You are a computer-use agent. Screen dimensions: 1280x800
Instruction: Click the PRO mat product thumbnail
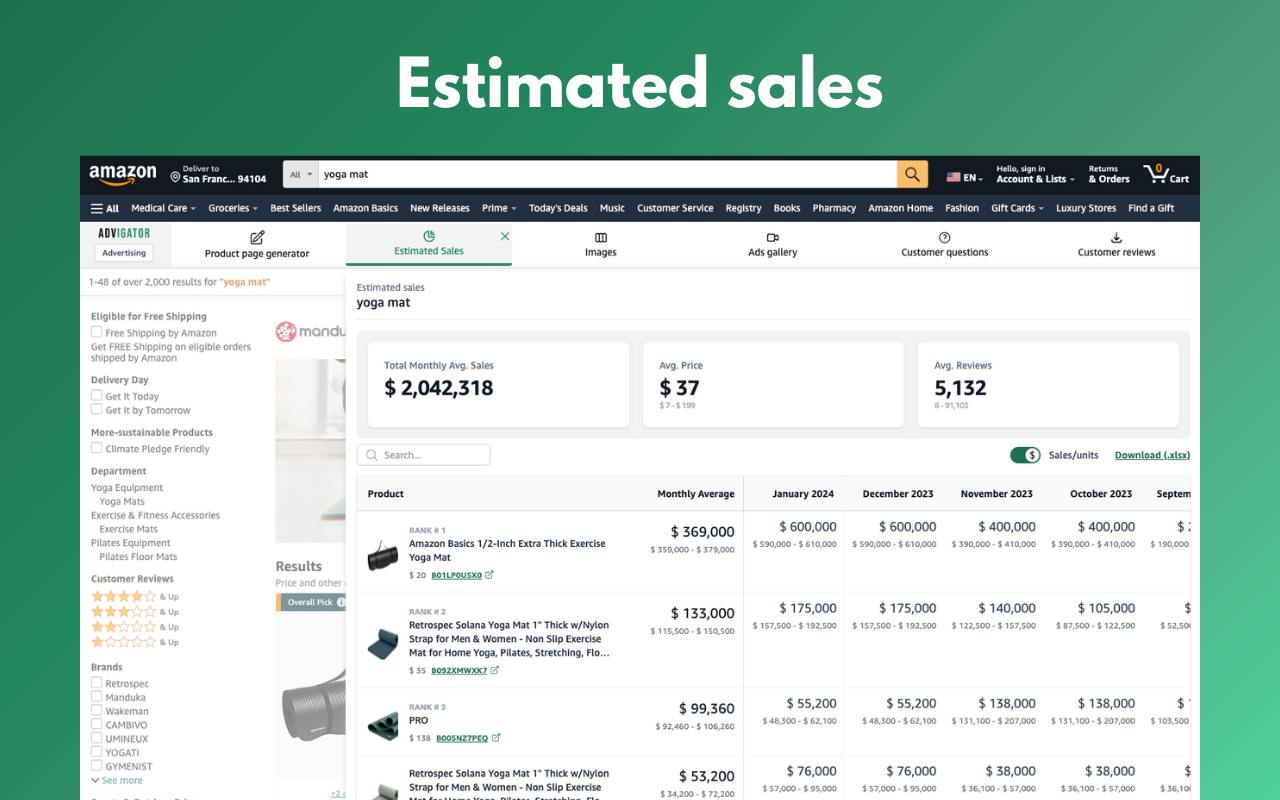tap(383, 724)
